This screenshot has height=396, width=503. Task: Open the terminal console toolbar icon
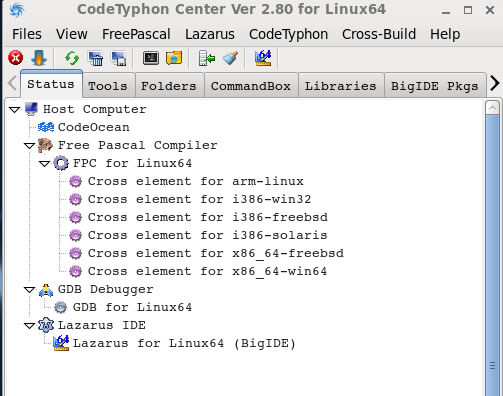[151, 58]
